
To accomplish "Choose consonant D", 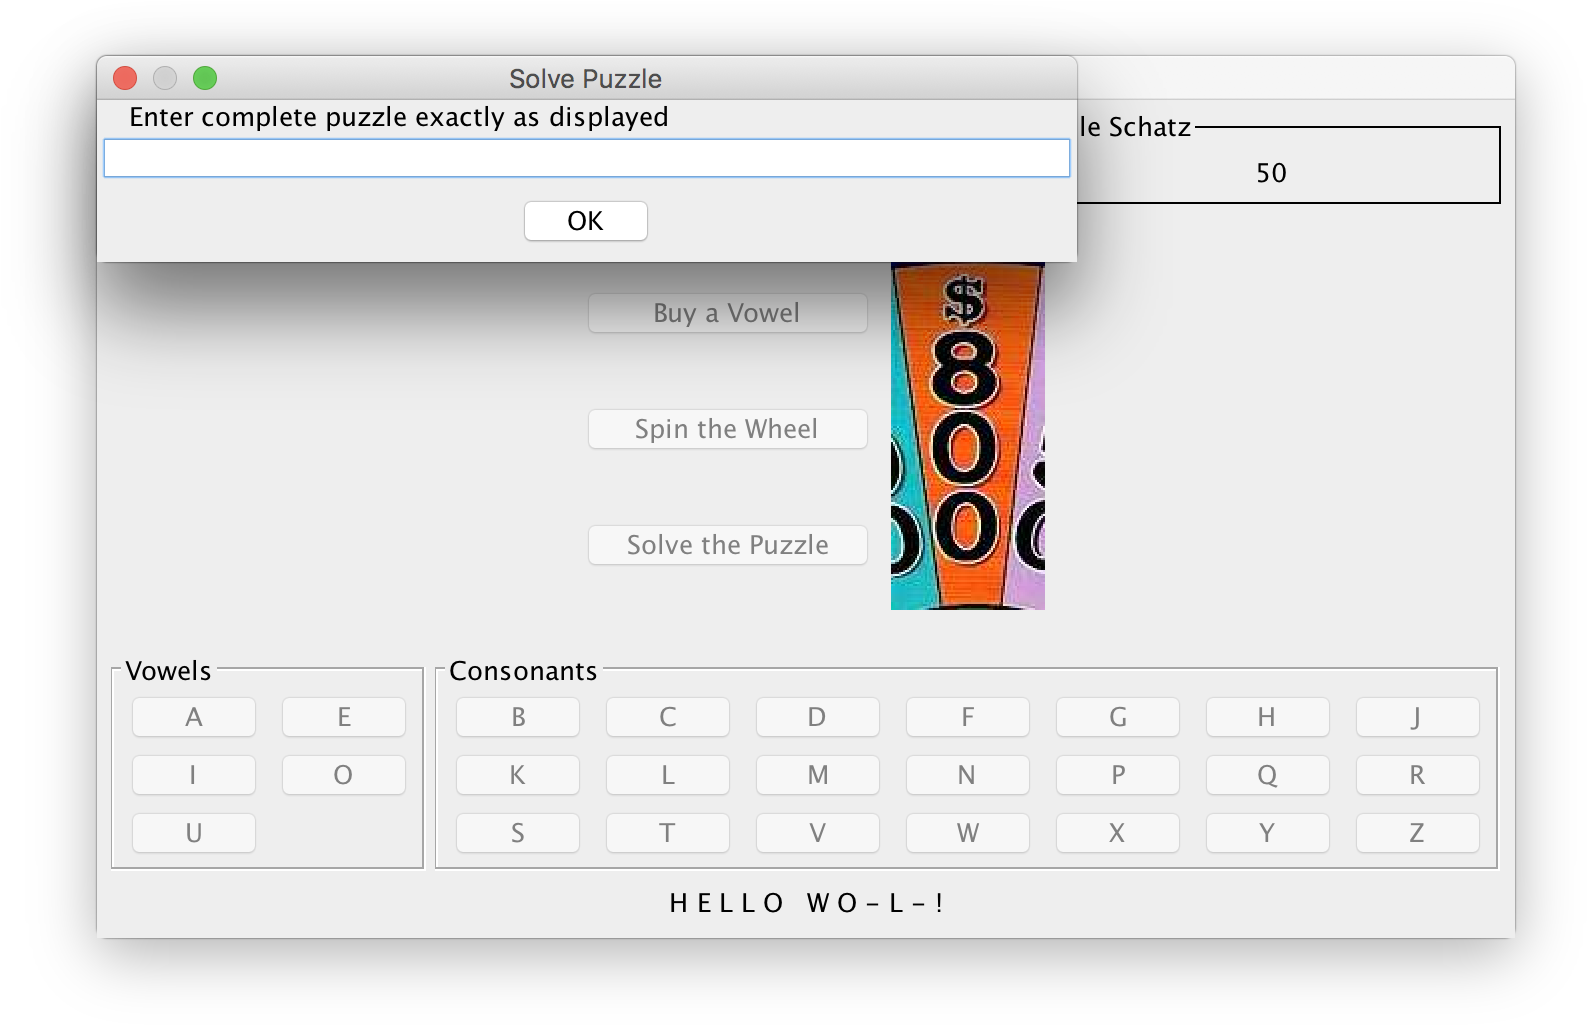I will (x=818, y=717).
